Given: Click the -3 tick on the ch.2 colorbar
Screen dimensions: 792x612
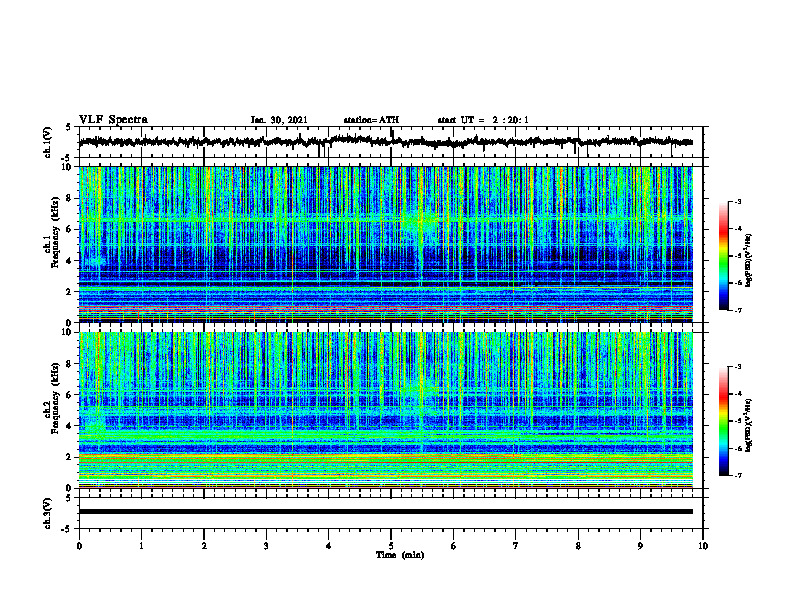Looking at the screenshot, I should [x=737, y=367].
